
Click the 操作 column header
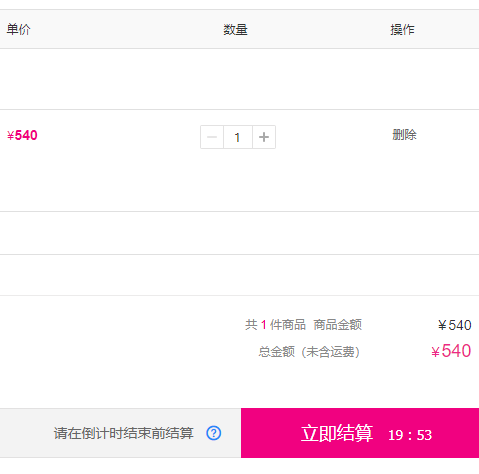(402, 30)
